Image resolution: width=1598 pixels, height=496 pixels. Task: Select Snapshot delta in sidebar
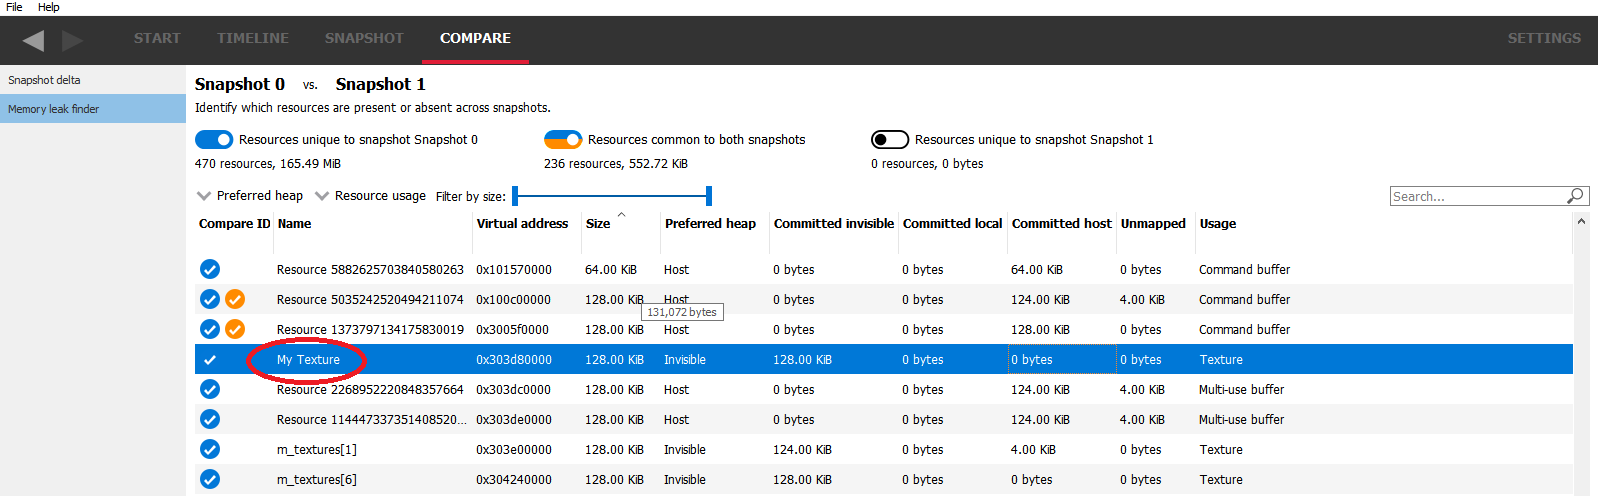click(x=44, y=80)
